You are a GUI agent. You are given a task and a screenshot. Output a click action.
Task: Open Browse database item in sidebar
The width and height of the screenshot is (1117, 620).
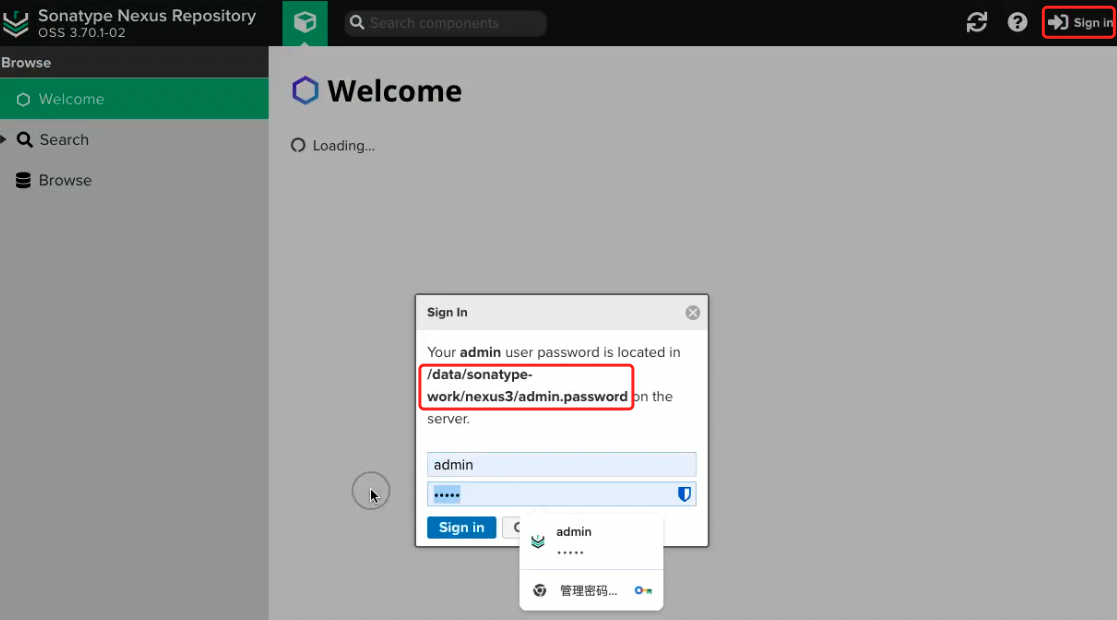(x=65, y=180)
